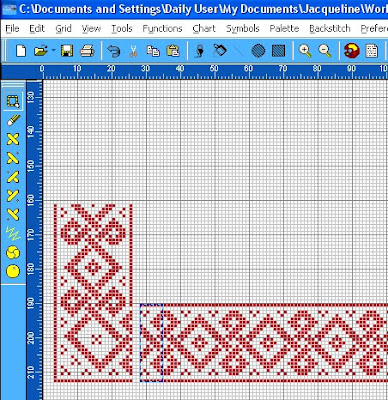Select the yellow bead circle tool
The height and width of the screenshot is (400, 388).
click(x=13, y=271)
